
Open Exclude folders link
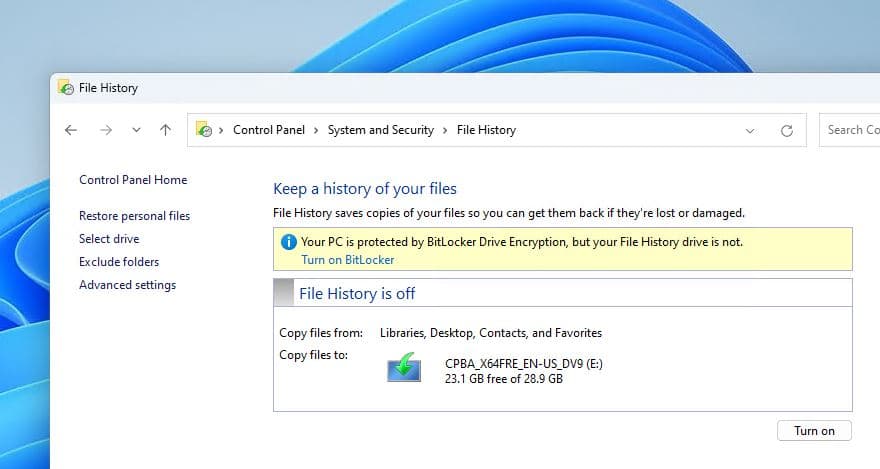(119, 262)
